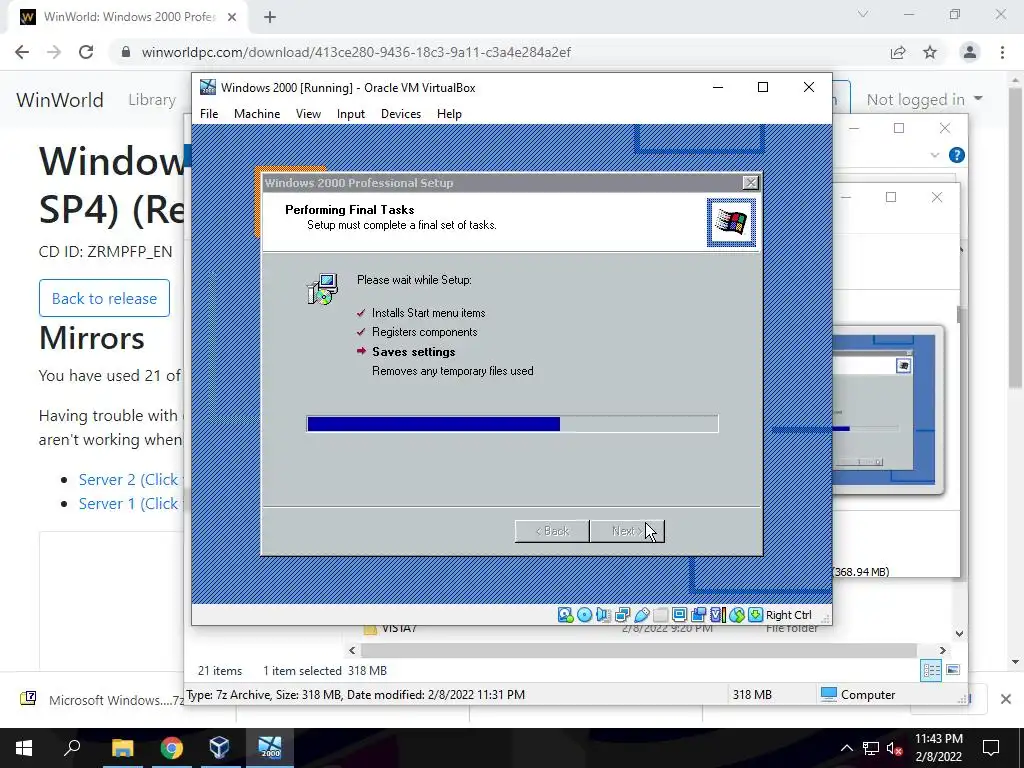The image size is (1024, 768).
Task: Click the green arrow keyboard capture icon
Action: [756, 615]
